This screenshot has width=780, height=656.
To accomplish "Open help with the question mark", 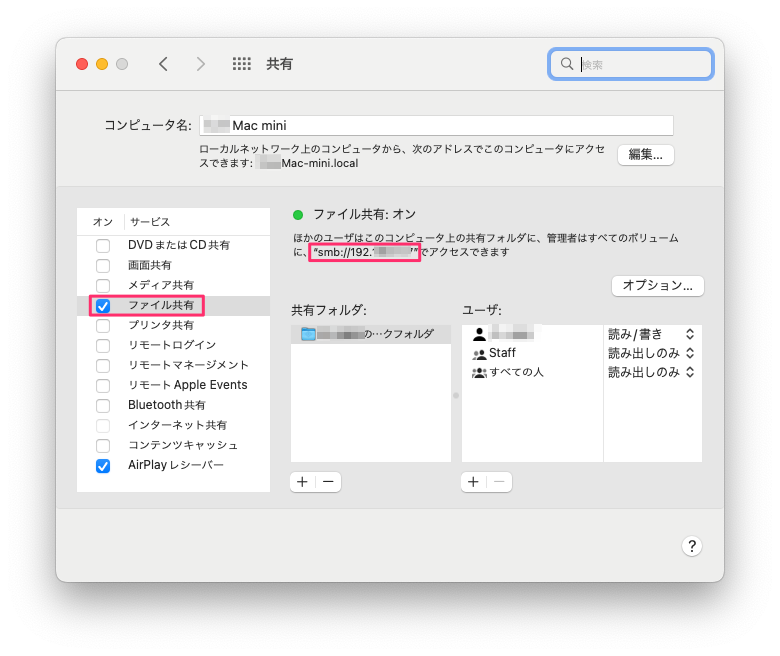I will point(691,546).
